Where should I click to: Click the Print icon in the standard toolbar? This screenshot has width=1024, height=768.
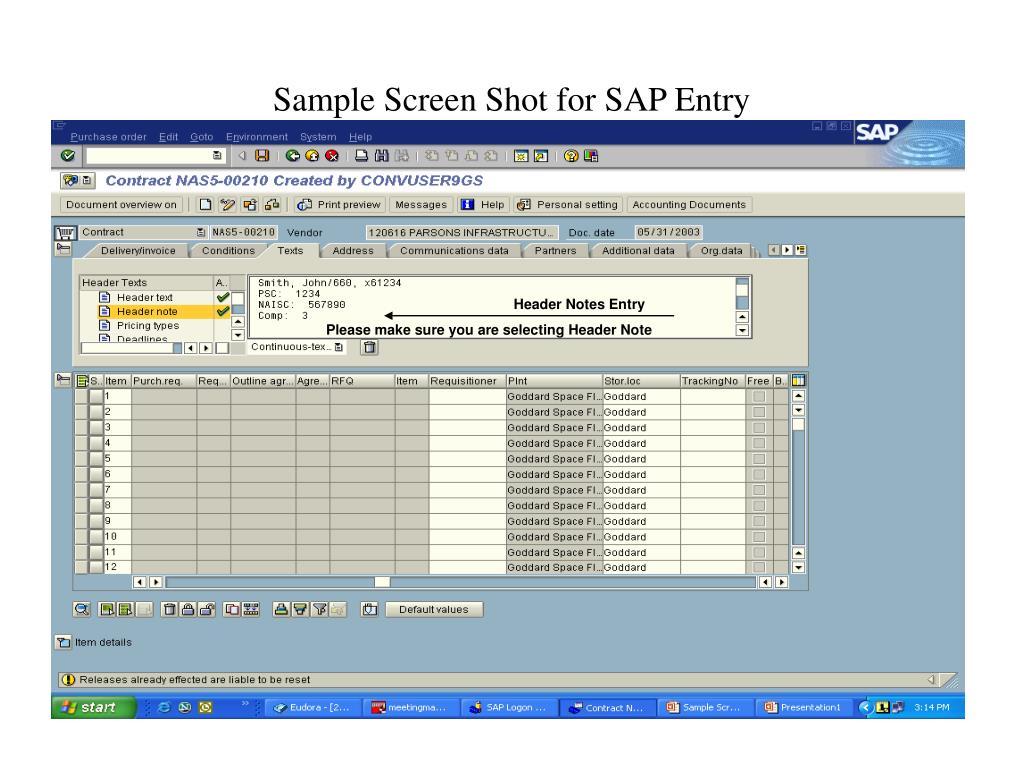[x=361, y=155]
